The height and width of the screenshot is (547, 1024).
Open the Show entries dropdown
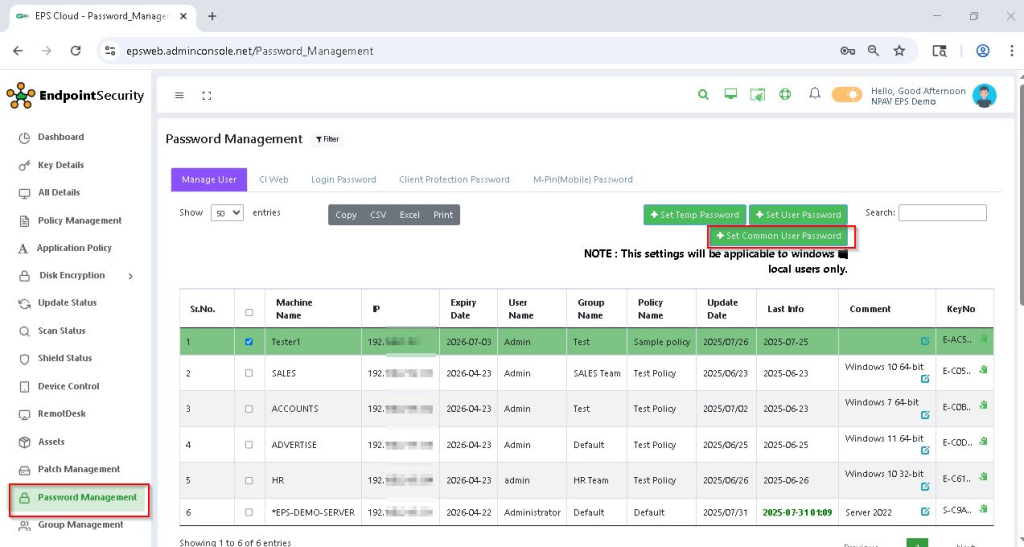pos(227,213)
